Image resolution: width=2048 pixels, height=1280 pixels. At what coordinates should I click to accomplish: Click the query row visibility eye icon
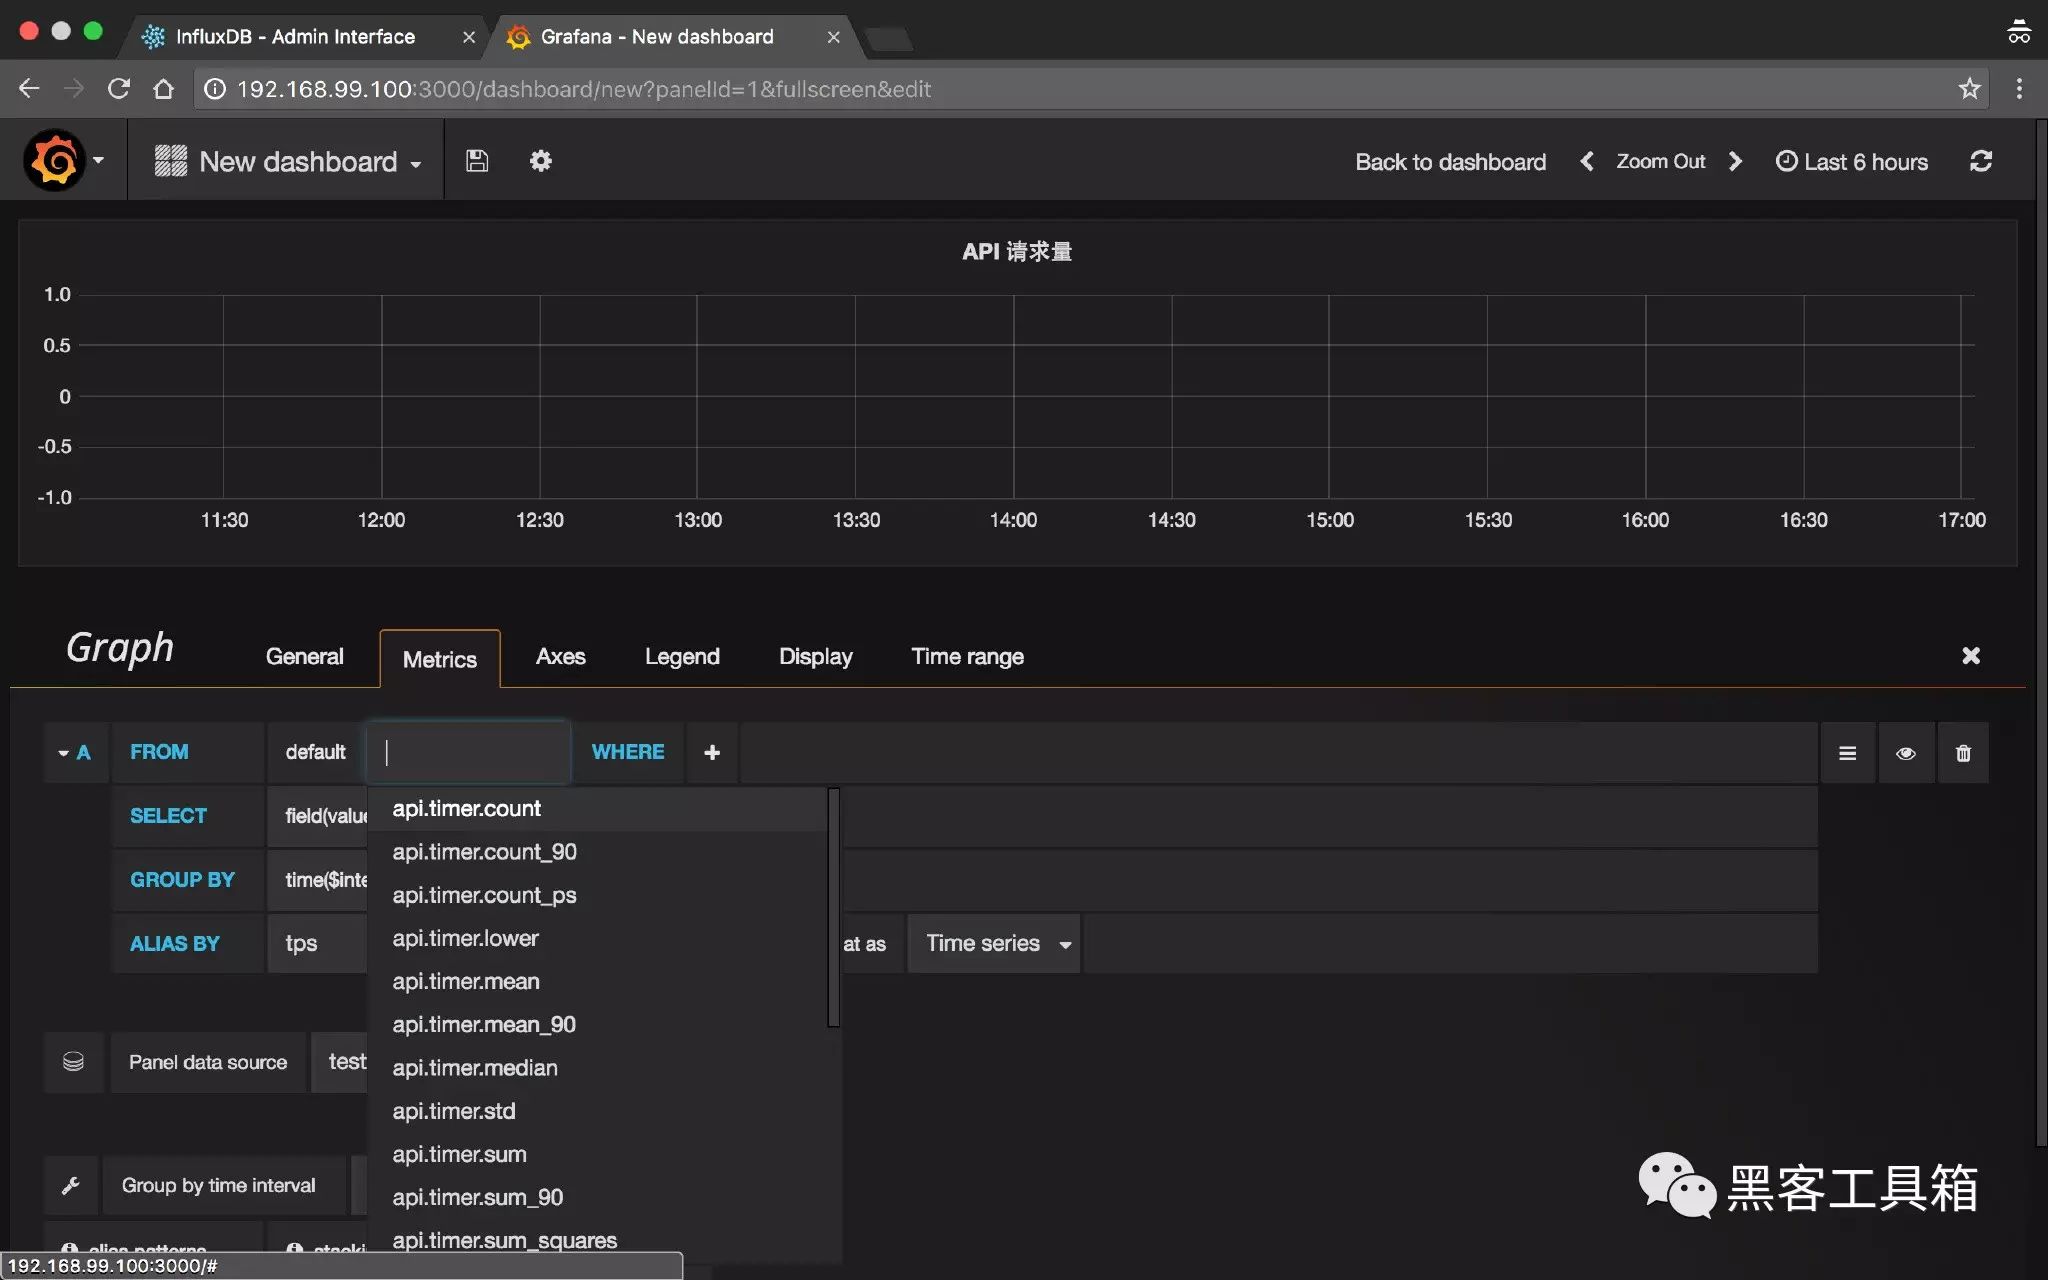1905,752
